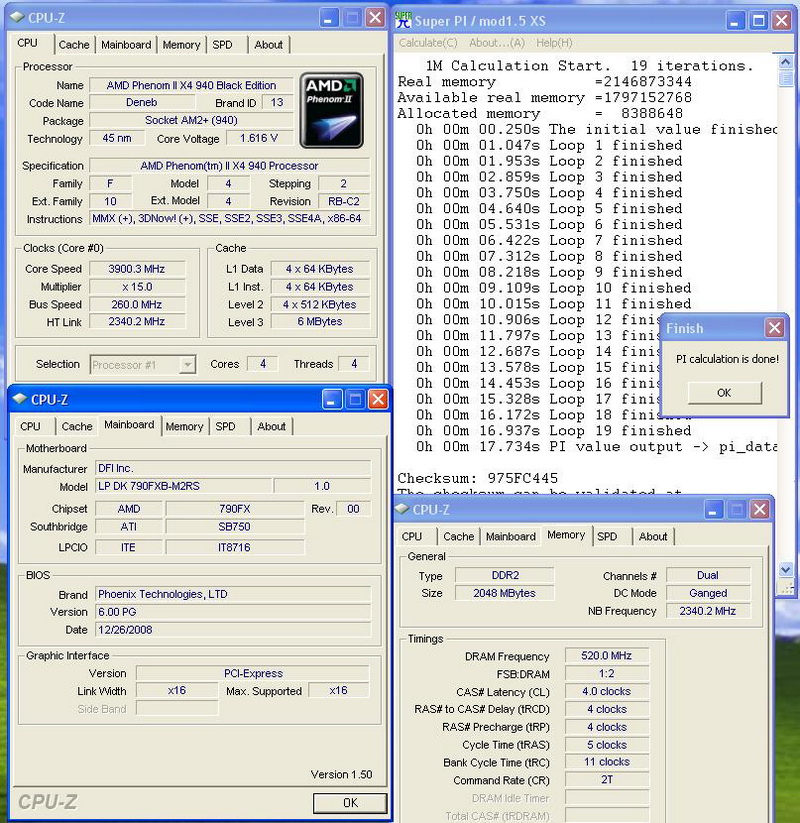Screen dimensions: 800x823
Task: Click the DC Mode Ganged value
Action: click(x=708, y=594)
